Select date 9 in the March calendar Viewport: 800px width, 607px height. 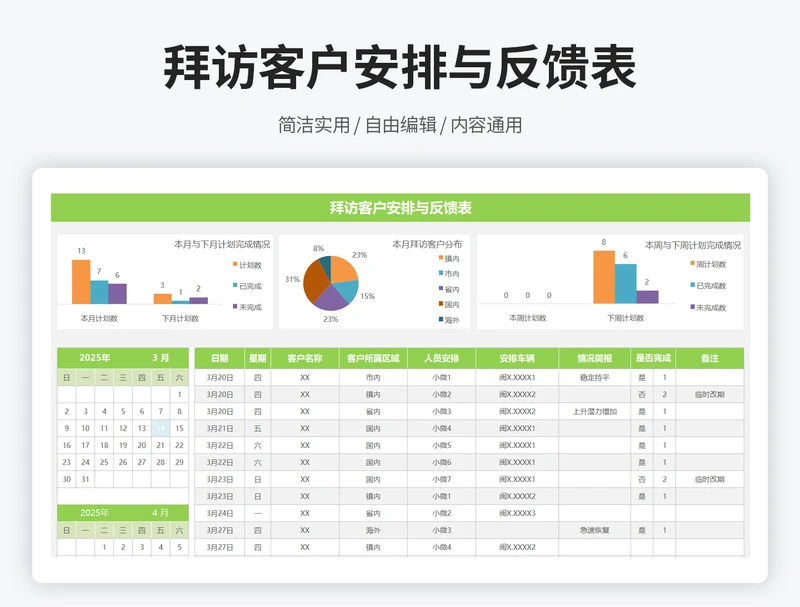pyautogui.click(x=66, y=428)
